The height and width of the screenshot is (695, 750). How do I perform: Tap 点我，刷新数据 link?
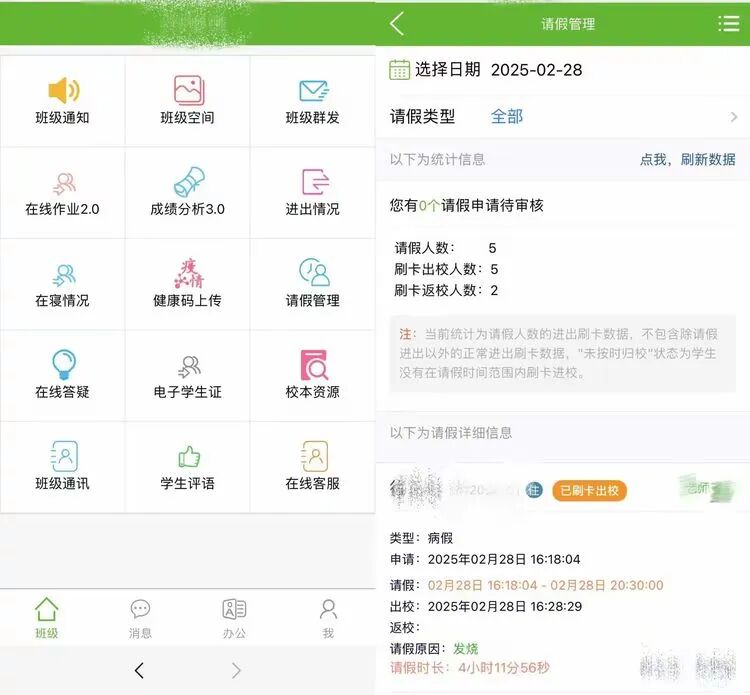(x=688, y=159)
